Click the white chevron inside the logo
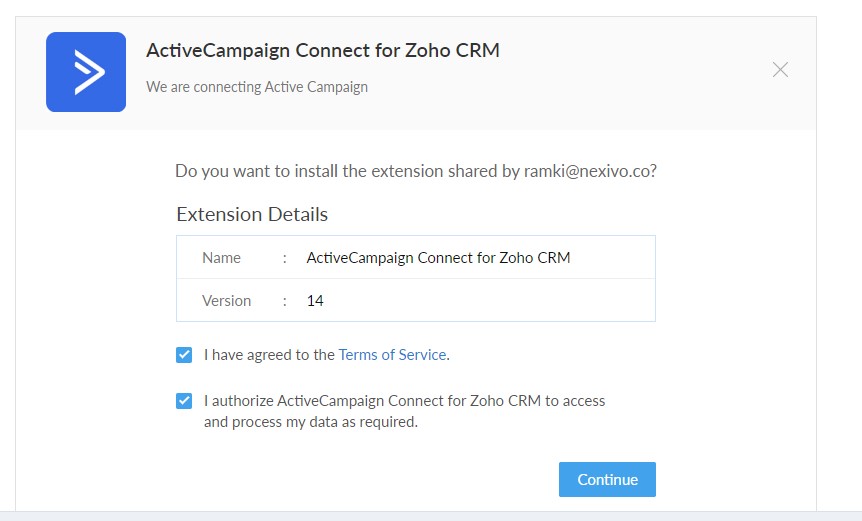The image size is (862, 521). point(89,72)
